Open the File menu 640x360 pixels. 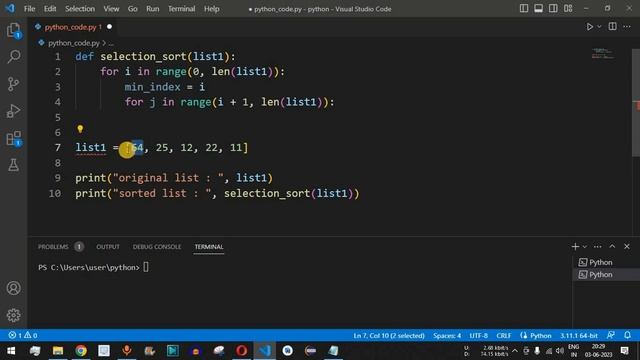tap(29, 9)
